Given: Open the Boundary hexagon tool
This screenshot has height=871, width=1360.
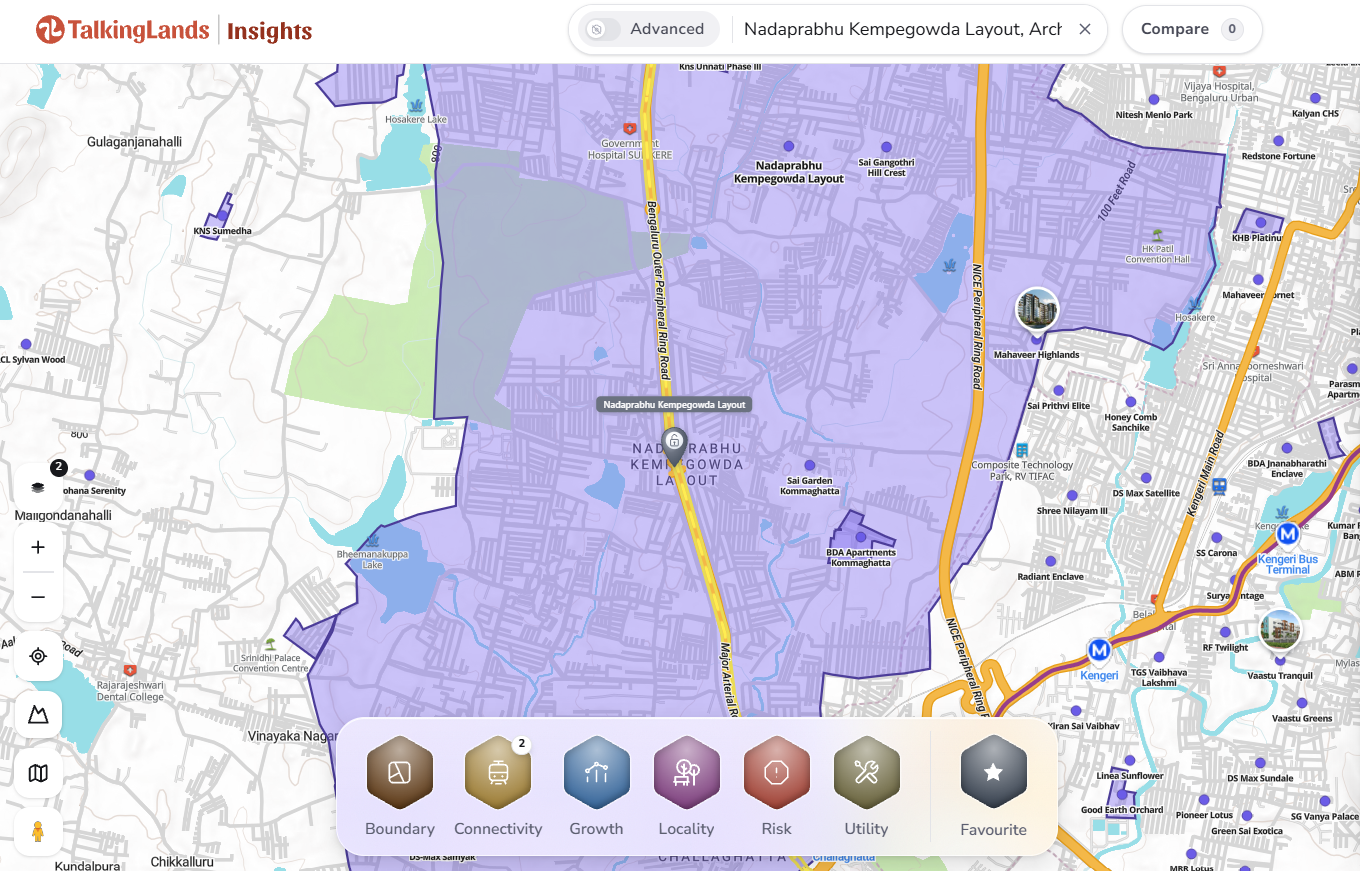Looking at the screenshot, I should 400,772.
